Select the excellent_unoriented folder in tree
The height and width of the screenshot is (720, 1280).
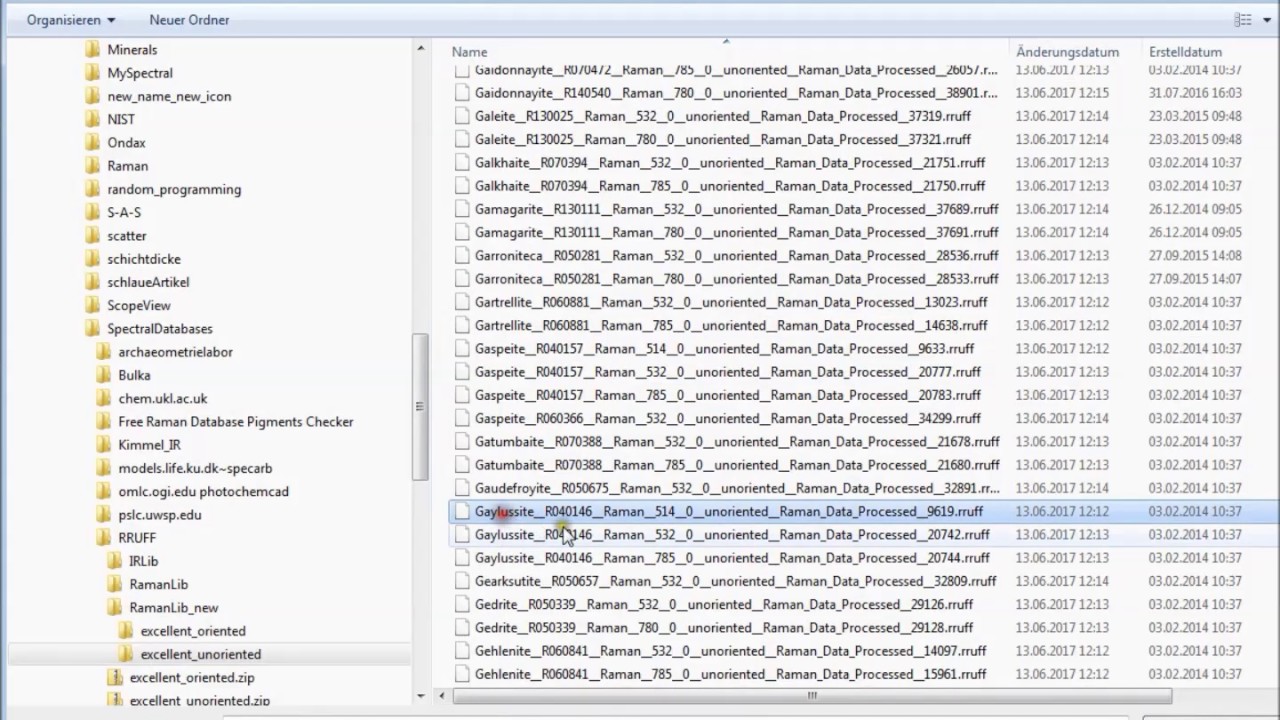click(190, 654)
